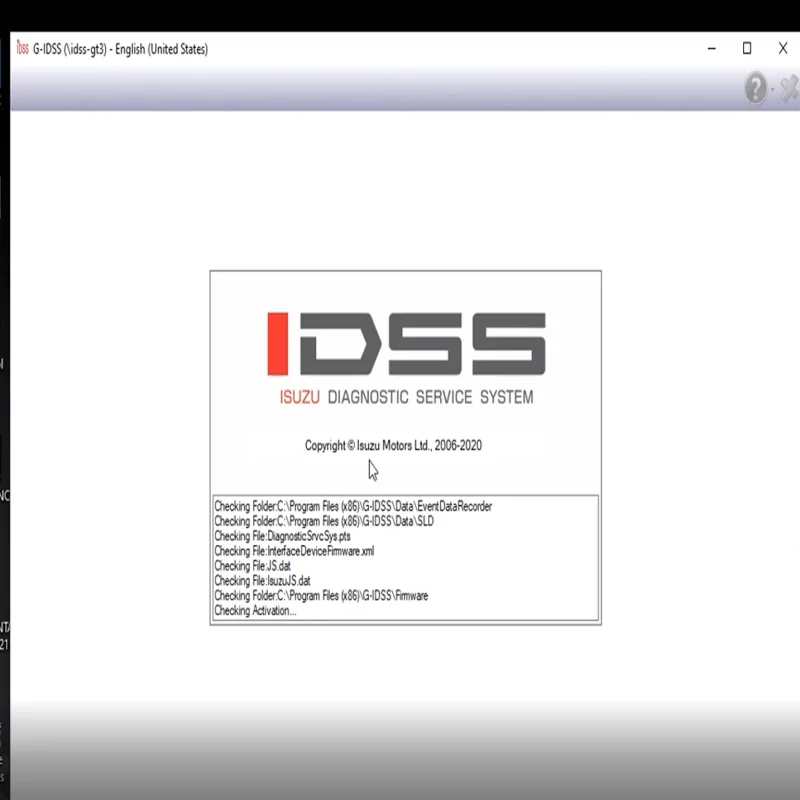Select 'Checking Folder ...G-IDSS\Firmware' log line

321,595
